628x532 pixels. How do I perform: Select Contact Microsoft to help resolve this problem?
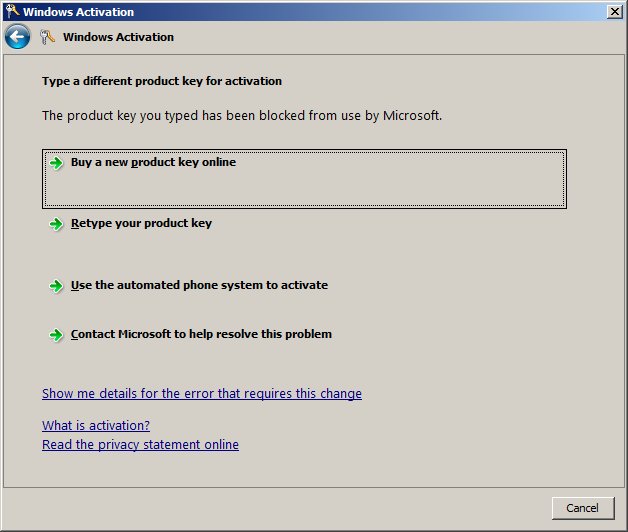[x=201, y=335]
